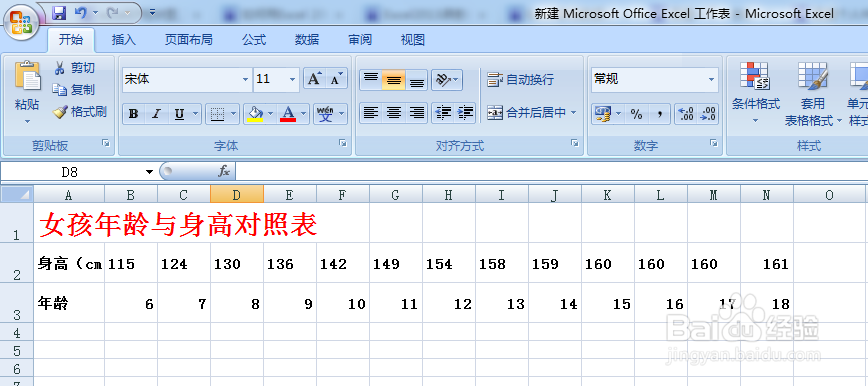Toggle middle vertical alignment

[394, 80]
